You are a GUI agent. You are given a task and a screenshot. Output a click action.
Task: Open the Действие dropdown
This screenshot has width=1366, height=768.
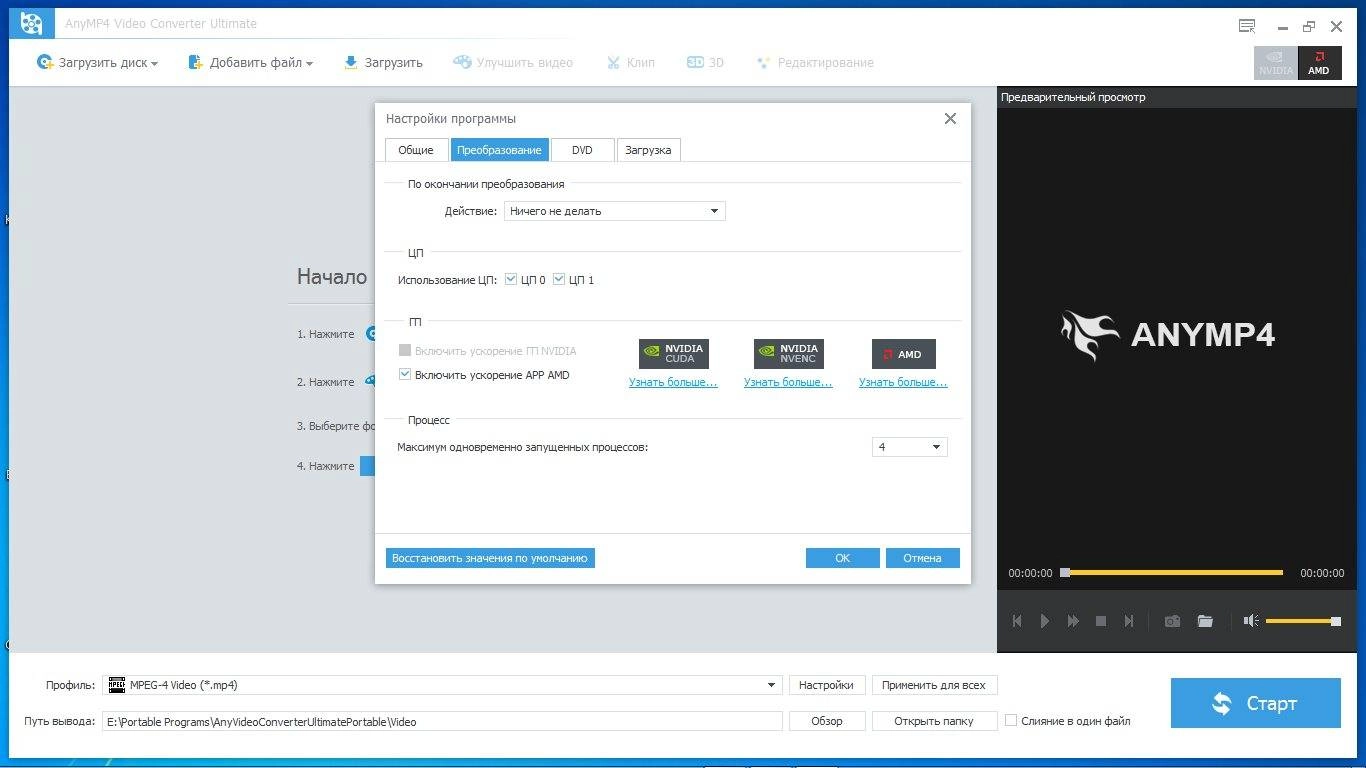[614, 211]
